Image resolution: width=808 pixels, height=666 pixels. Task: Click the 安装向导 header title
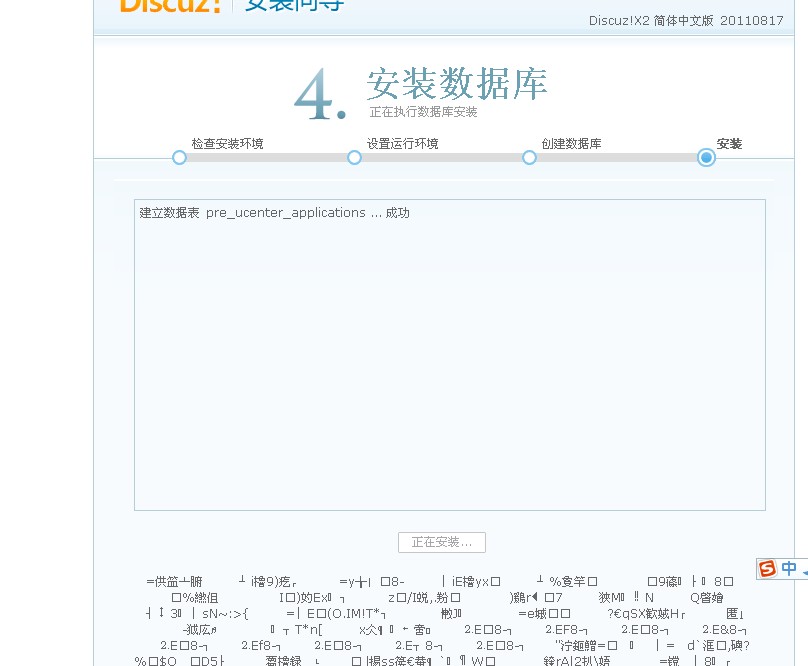(x=294, y=5)
